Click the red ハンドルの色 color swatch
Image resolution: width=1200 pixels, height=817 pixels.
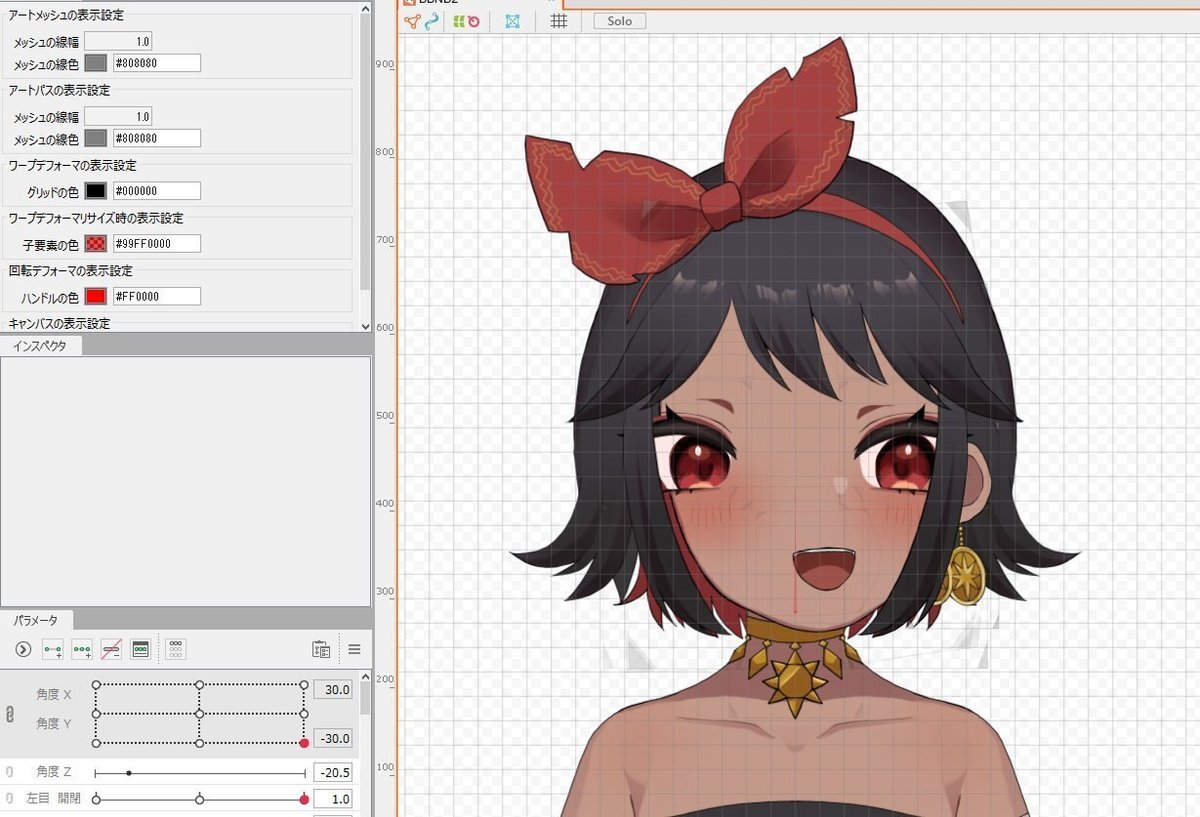[96, 297]
